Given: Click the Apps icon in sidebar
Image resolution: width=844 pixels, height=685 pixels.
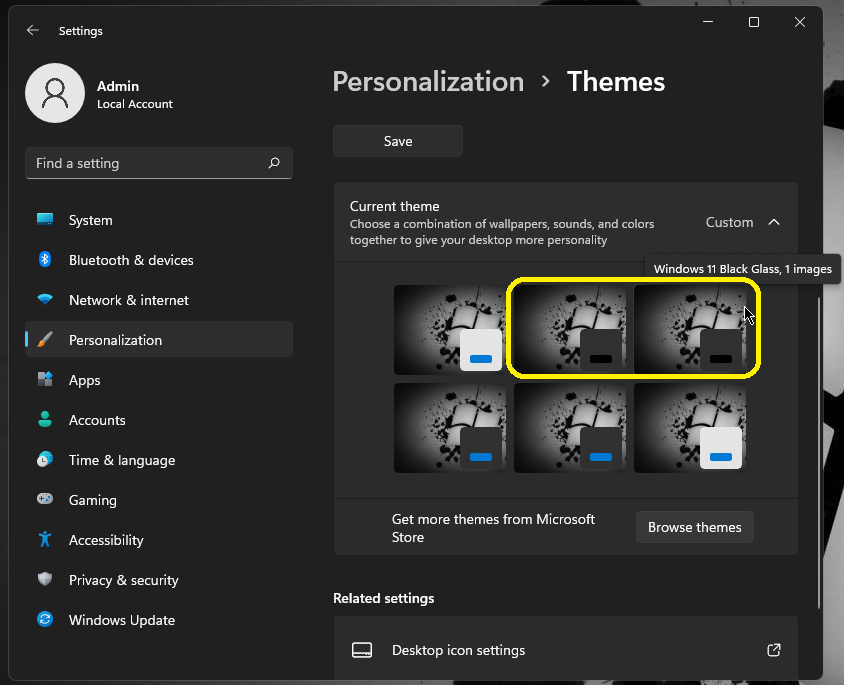Looking at the screenshot, I should pyautogui.click(x=45, y=379).
